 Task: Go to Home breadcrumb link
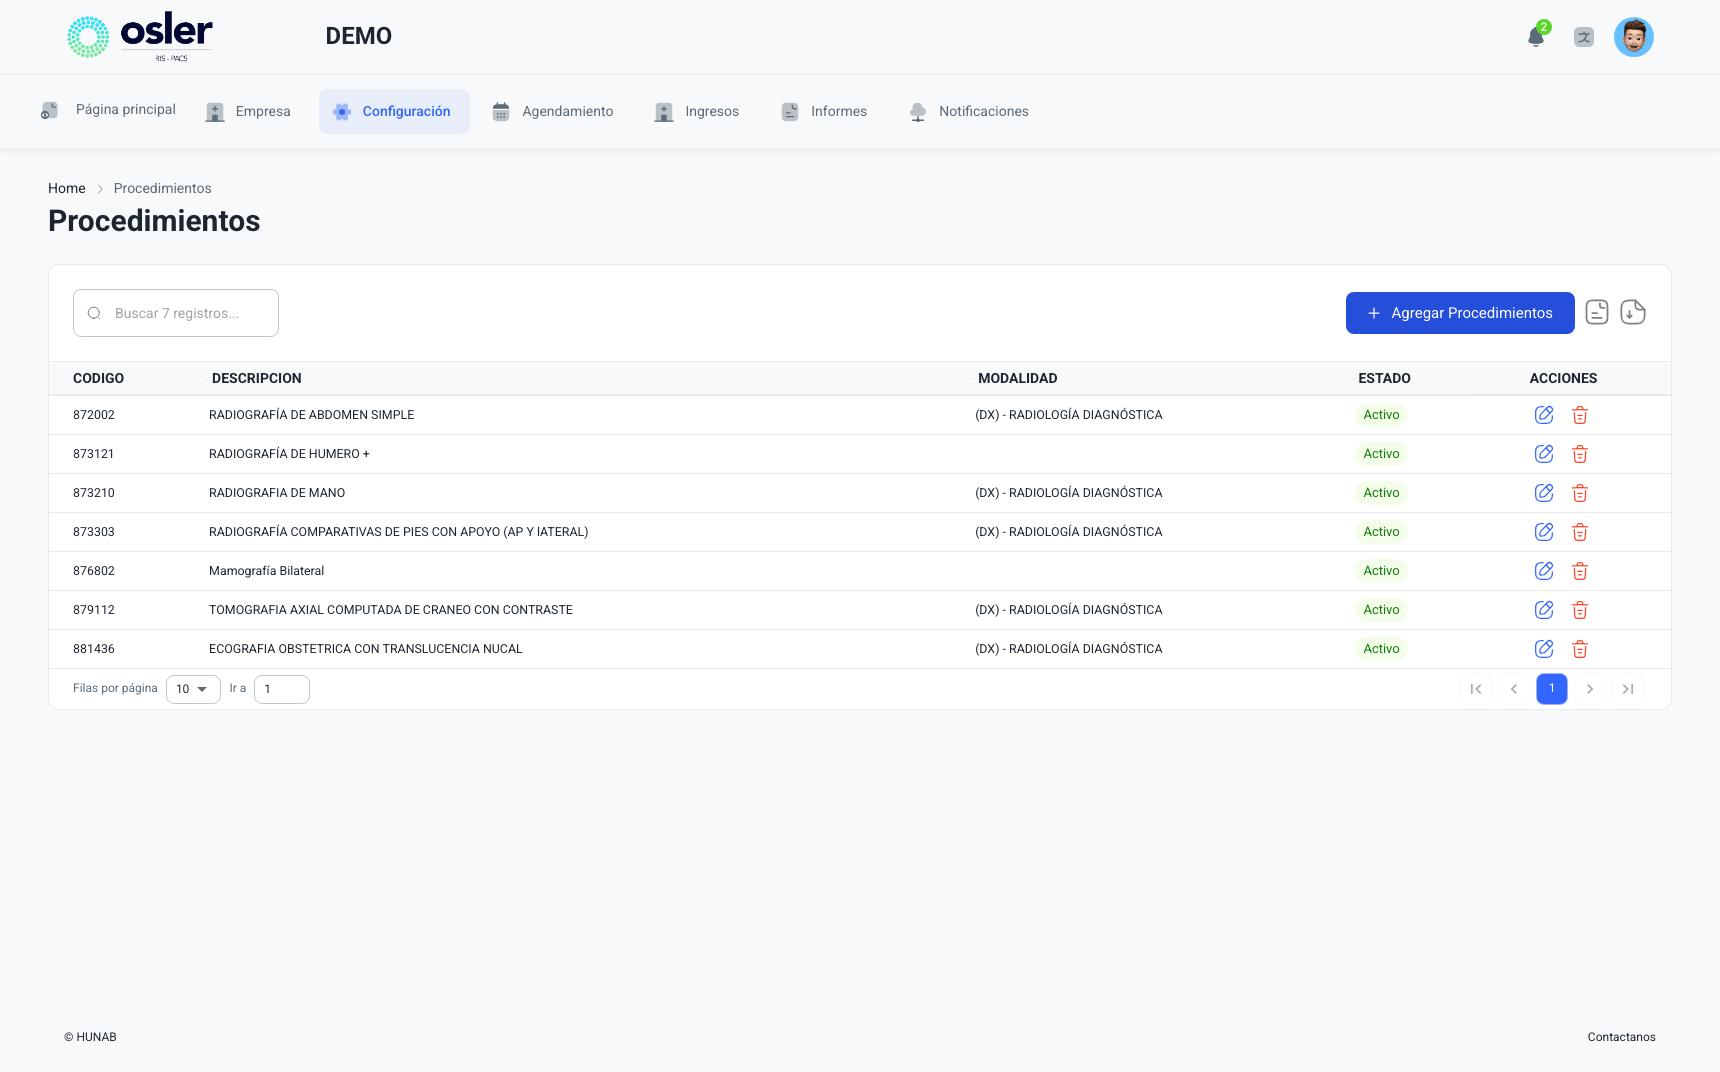coord(67,188)
